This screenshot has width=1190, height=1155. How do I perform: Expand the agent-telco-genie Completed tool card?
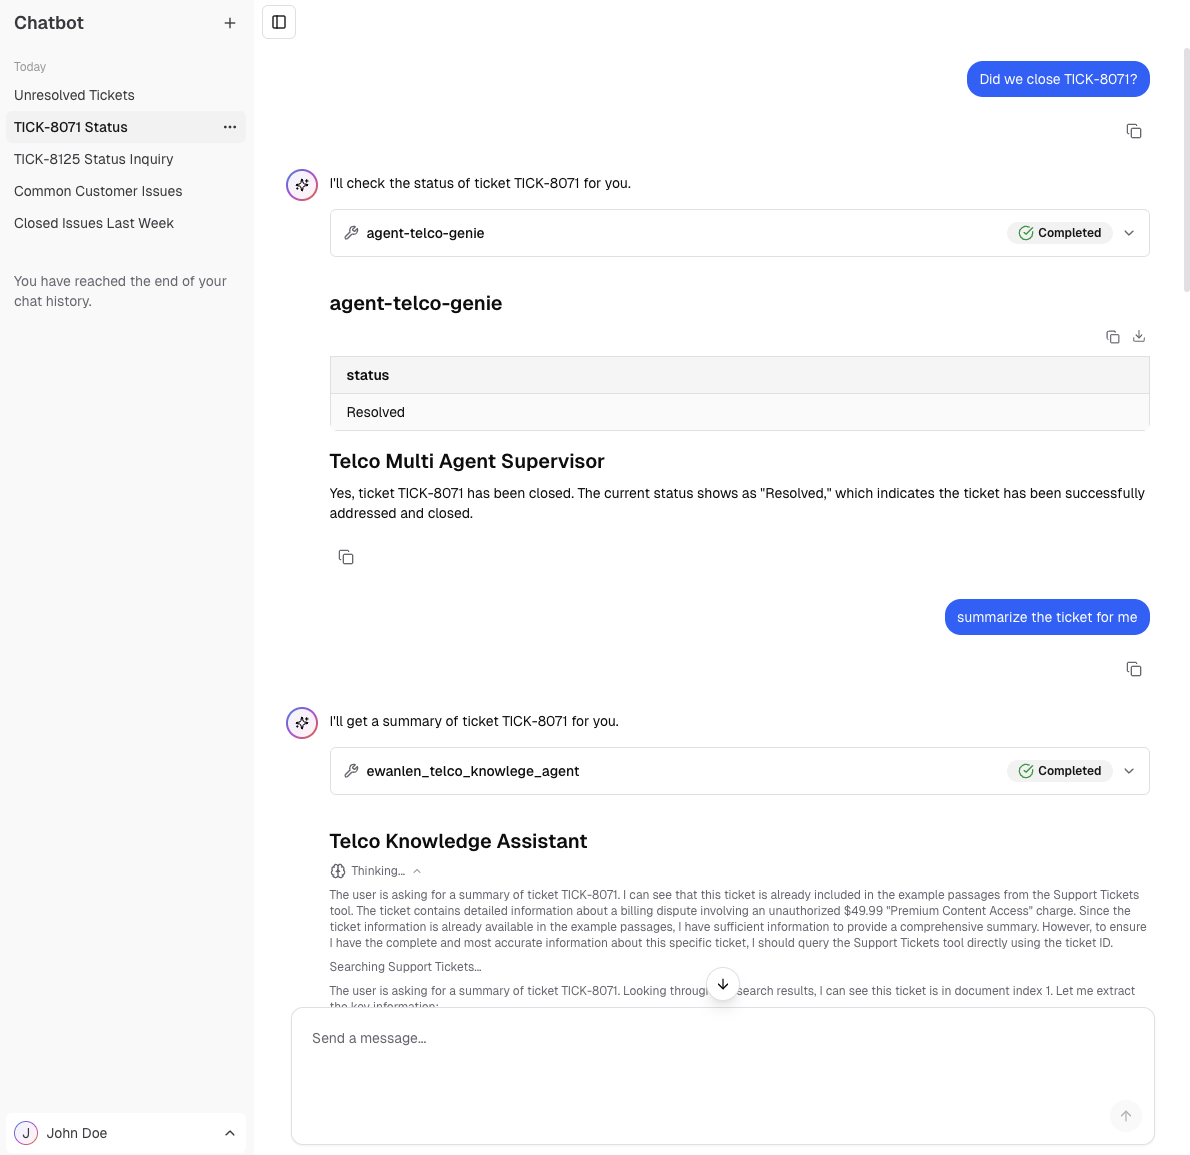point(1129,232)
